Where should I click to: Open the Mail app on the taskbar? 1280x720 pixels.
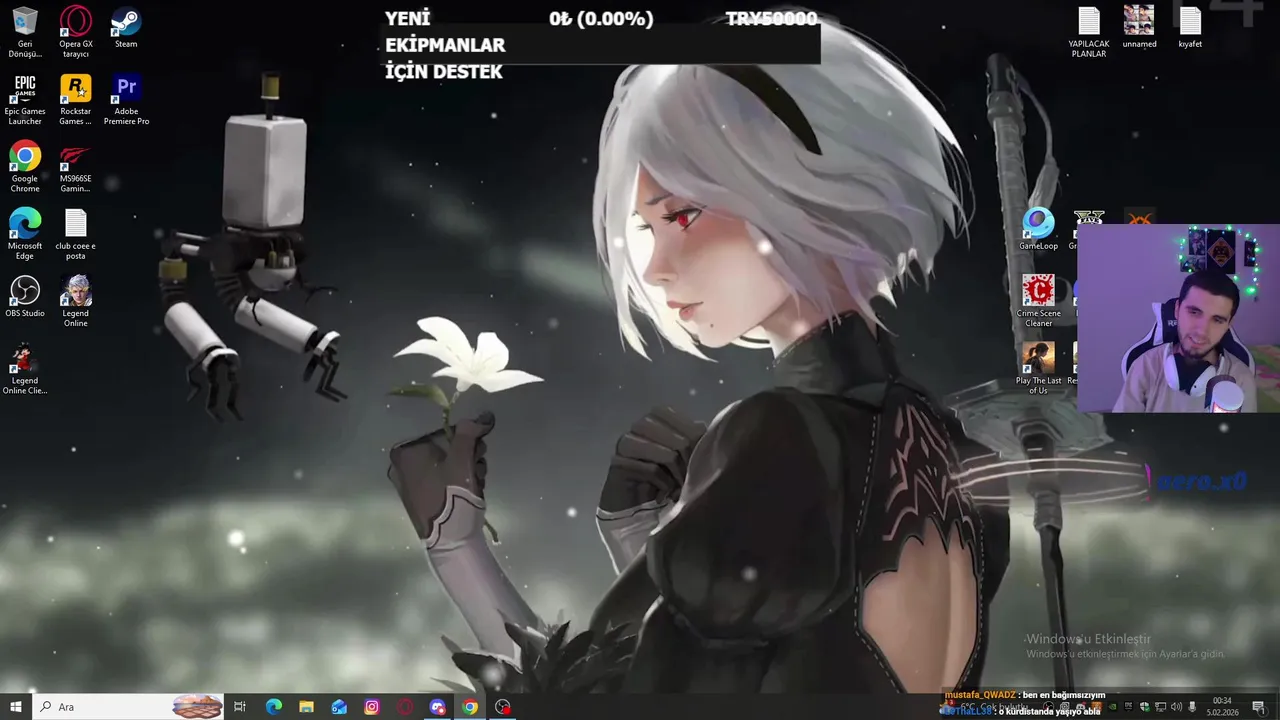point(339,707)
